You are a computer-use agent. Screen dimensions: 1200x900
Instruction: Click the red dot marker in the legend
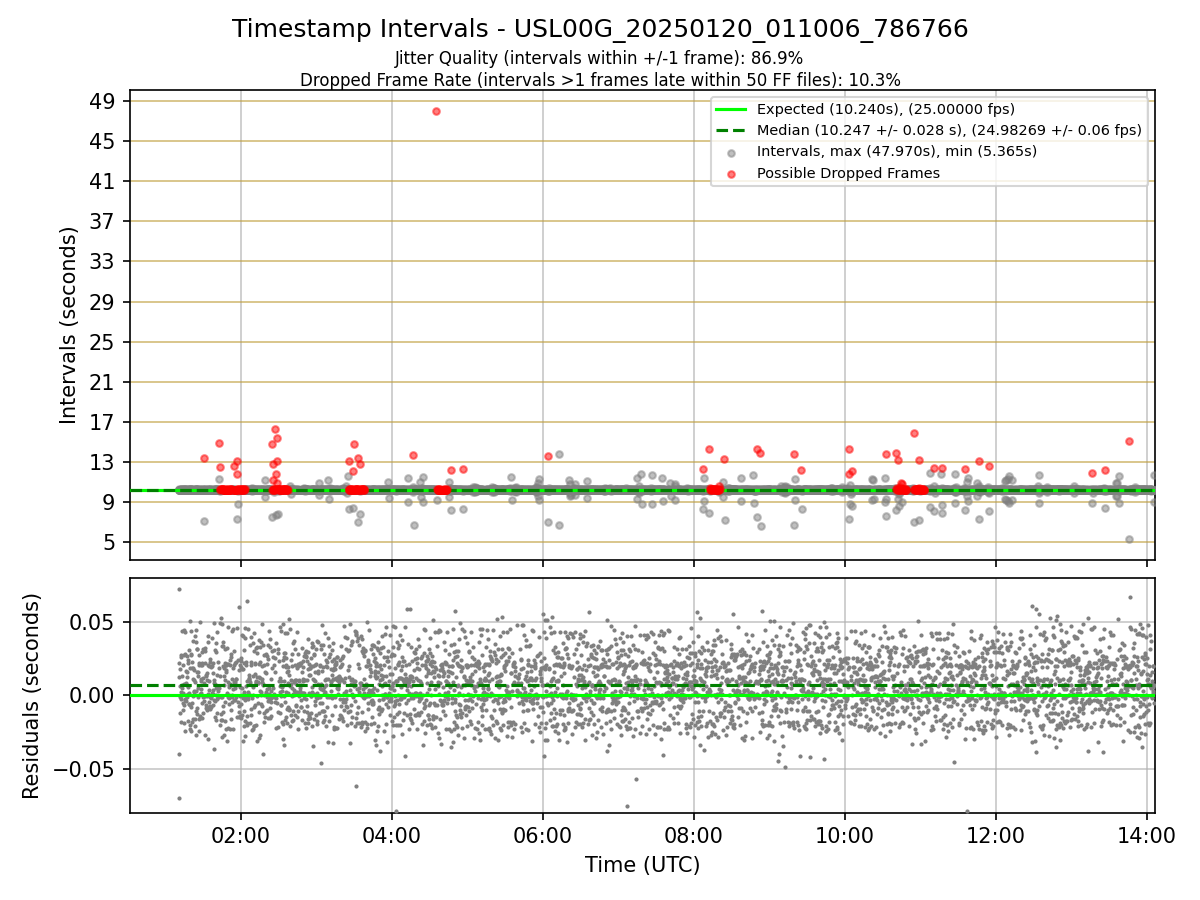pyautogui.click(x=731, y=174)
